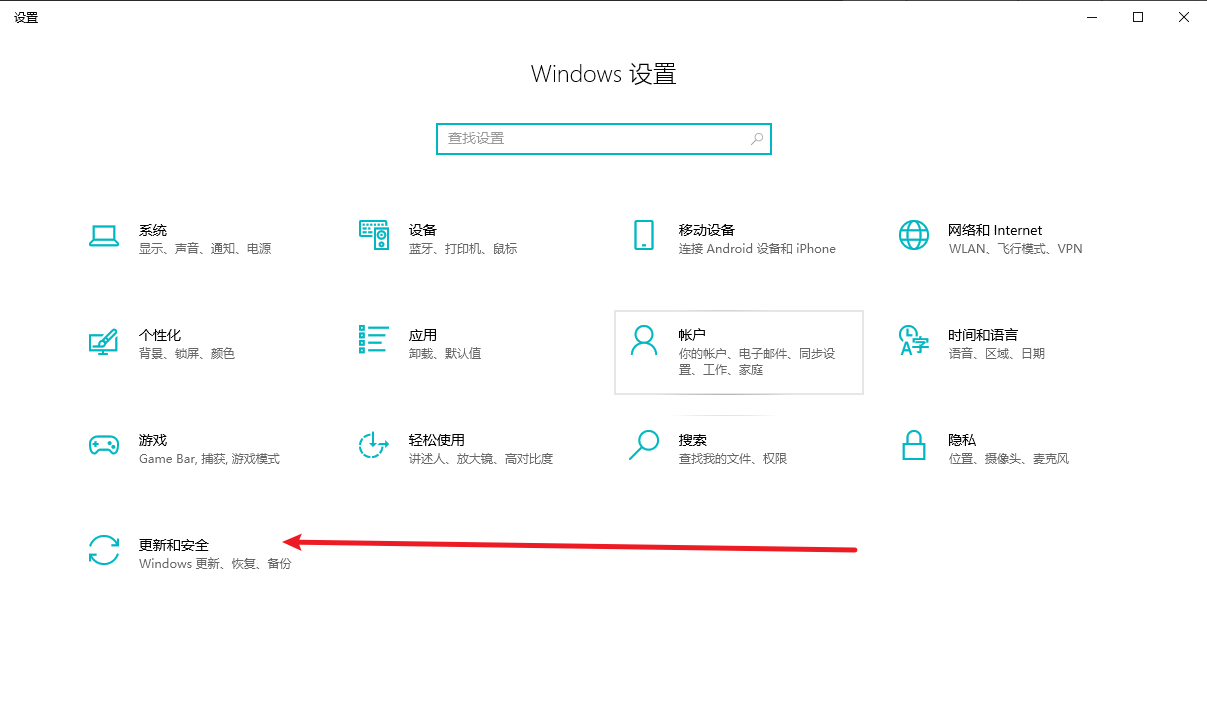
Task: Open the 设备 settings title
Action: tap(423, 230)
